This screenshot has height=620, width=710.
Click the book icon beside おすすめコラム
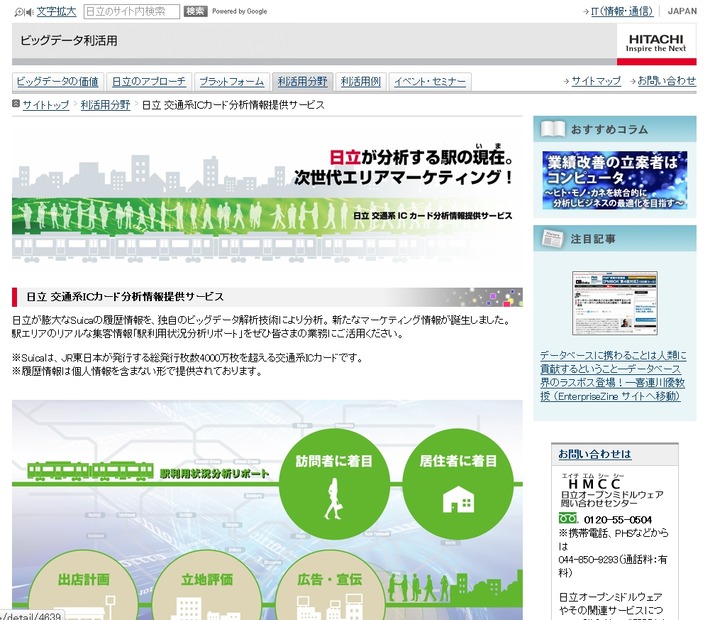point(552,130)
